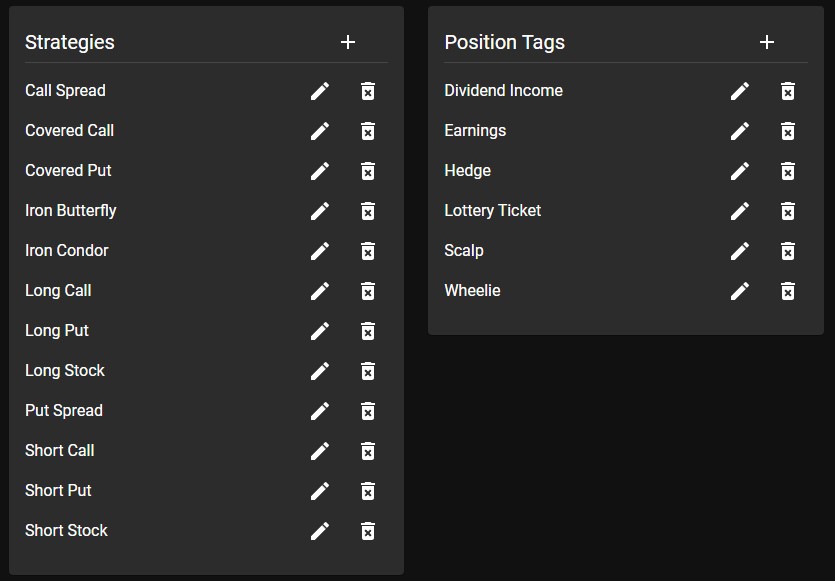This screenshot has height=581, width=835.
Task: Edit the Put Spread strategy
Action: pyautogui.click(x=320, y=411)
